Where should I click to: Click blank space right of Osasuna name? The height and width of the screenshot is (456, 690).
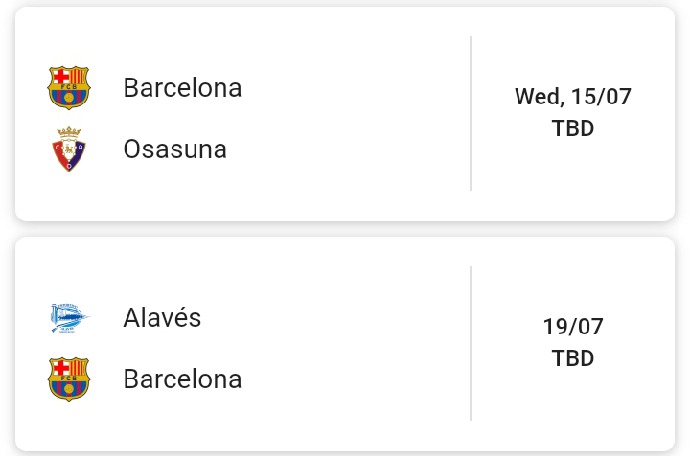(x=350, y=150)
